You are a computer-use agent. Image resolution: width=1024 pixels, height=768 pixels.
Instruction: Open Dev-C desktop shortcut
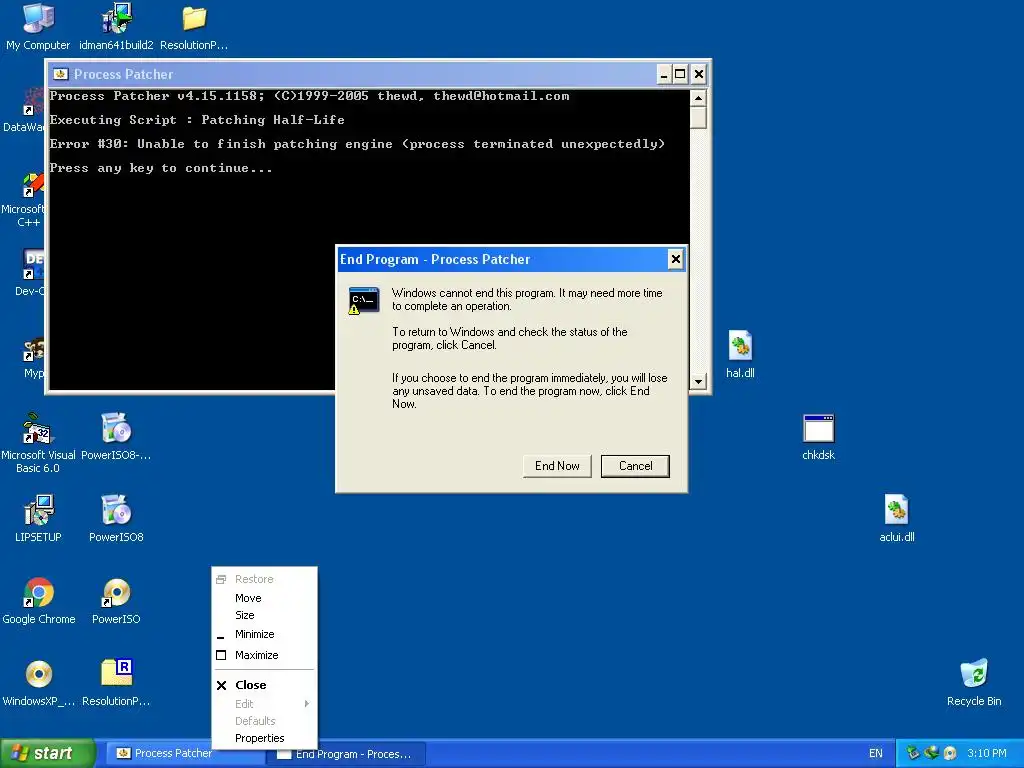coord(30,273)
